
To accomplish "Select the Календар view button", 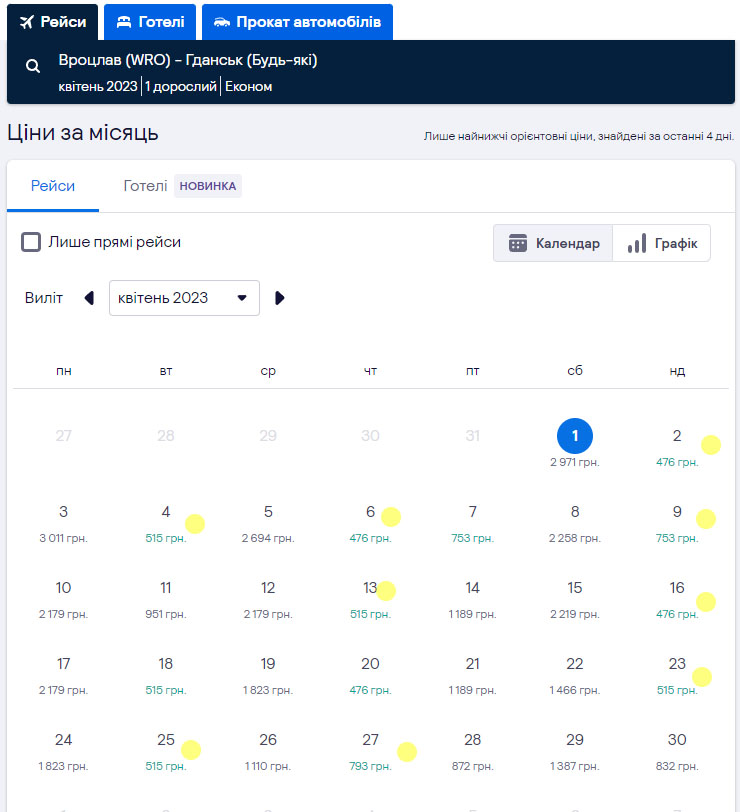I will (553, 243).
